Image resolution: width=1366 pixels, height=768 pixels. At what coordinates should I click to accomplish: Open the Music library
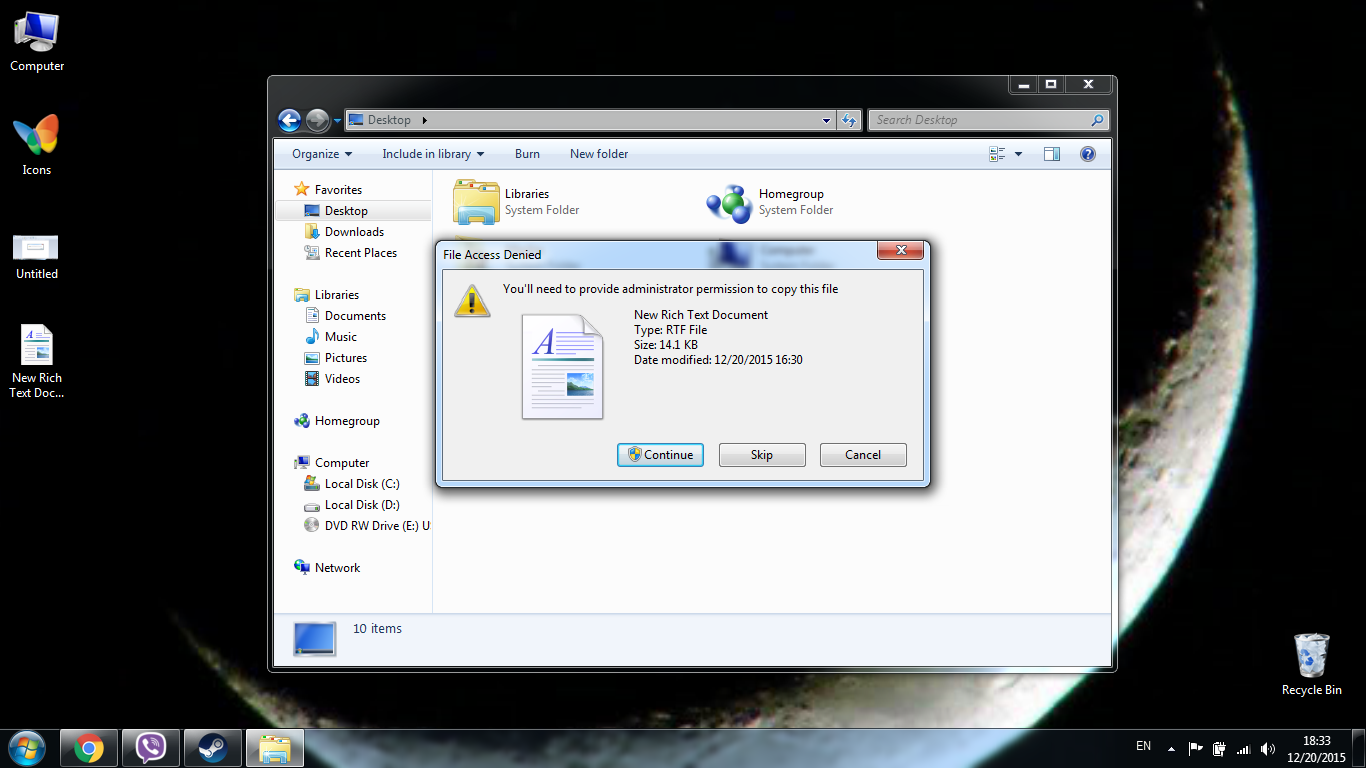tap(330, 337)
